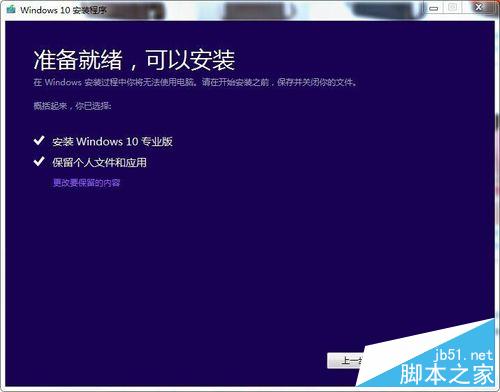The width and height of the screenshot is (500, 392).
Task: Click the notice about saving and closing files
Action: [x=195, y=82]
